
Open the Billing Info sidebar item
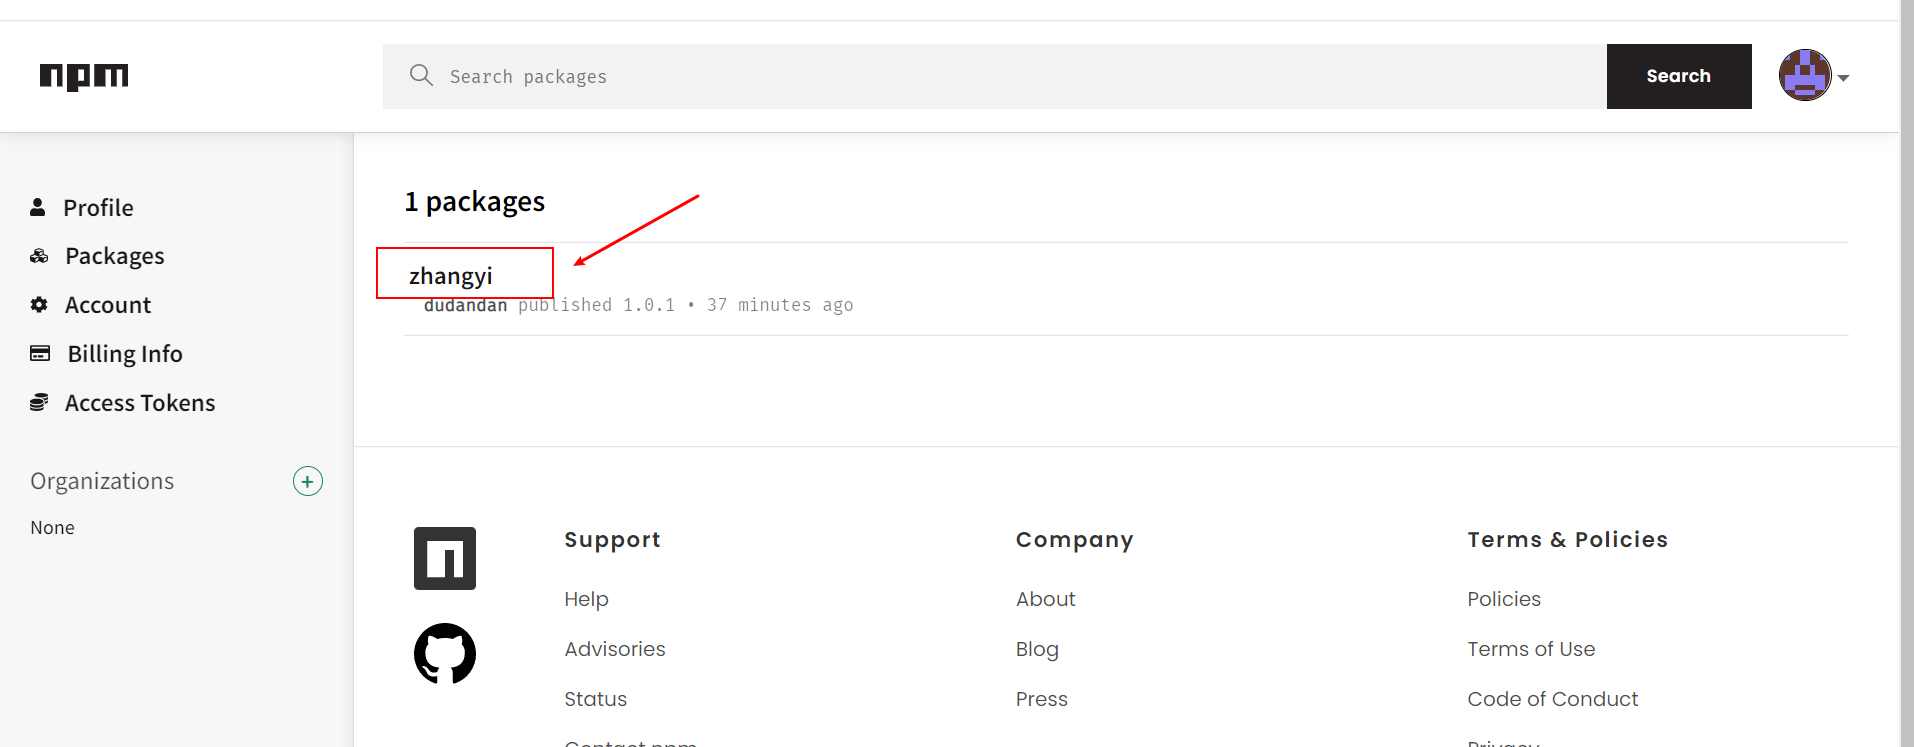click(x=125, y=353)
